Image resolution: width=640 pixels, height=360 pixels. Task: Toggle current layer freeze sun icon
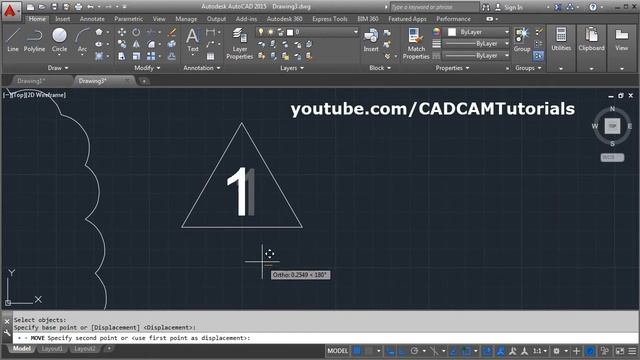click(x=270, y=32)
